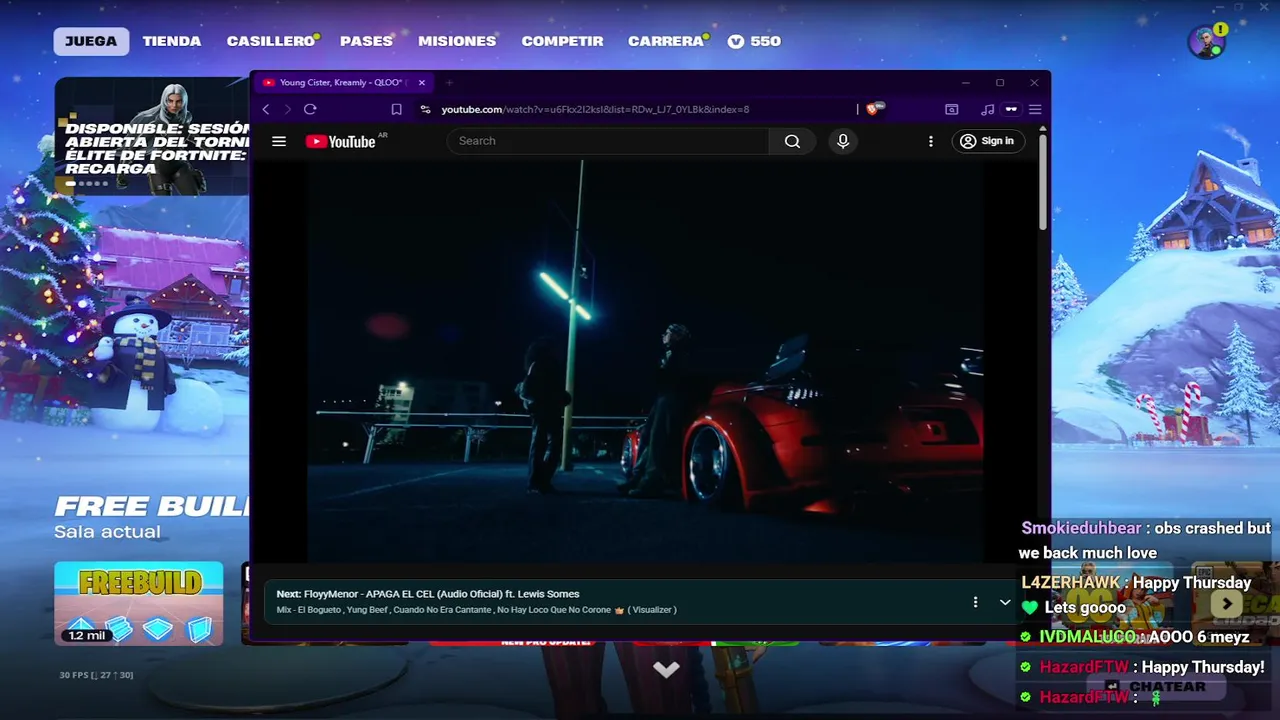Viewport: 1280px width, 720px height.
Task: Open the CASILLERO tab
Action: [271, 41]
